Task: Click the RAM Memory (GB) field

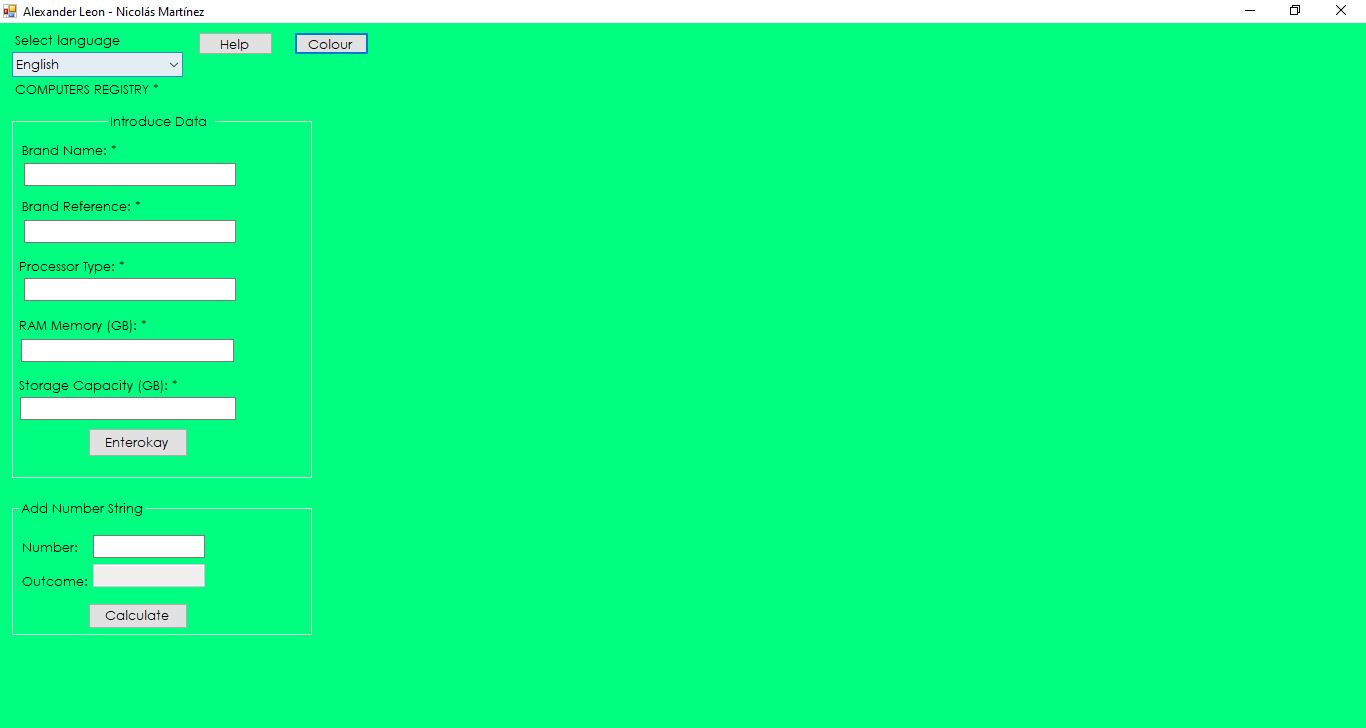Action: (127, 350)
